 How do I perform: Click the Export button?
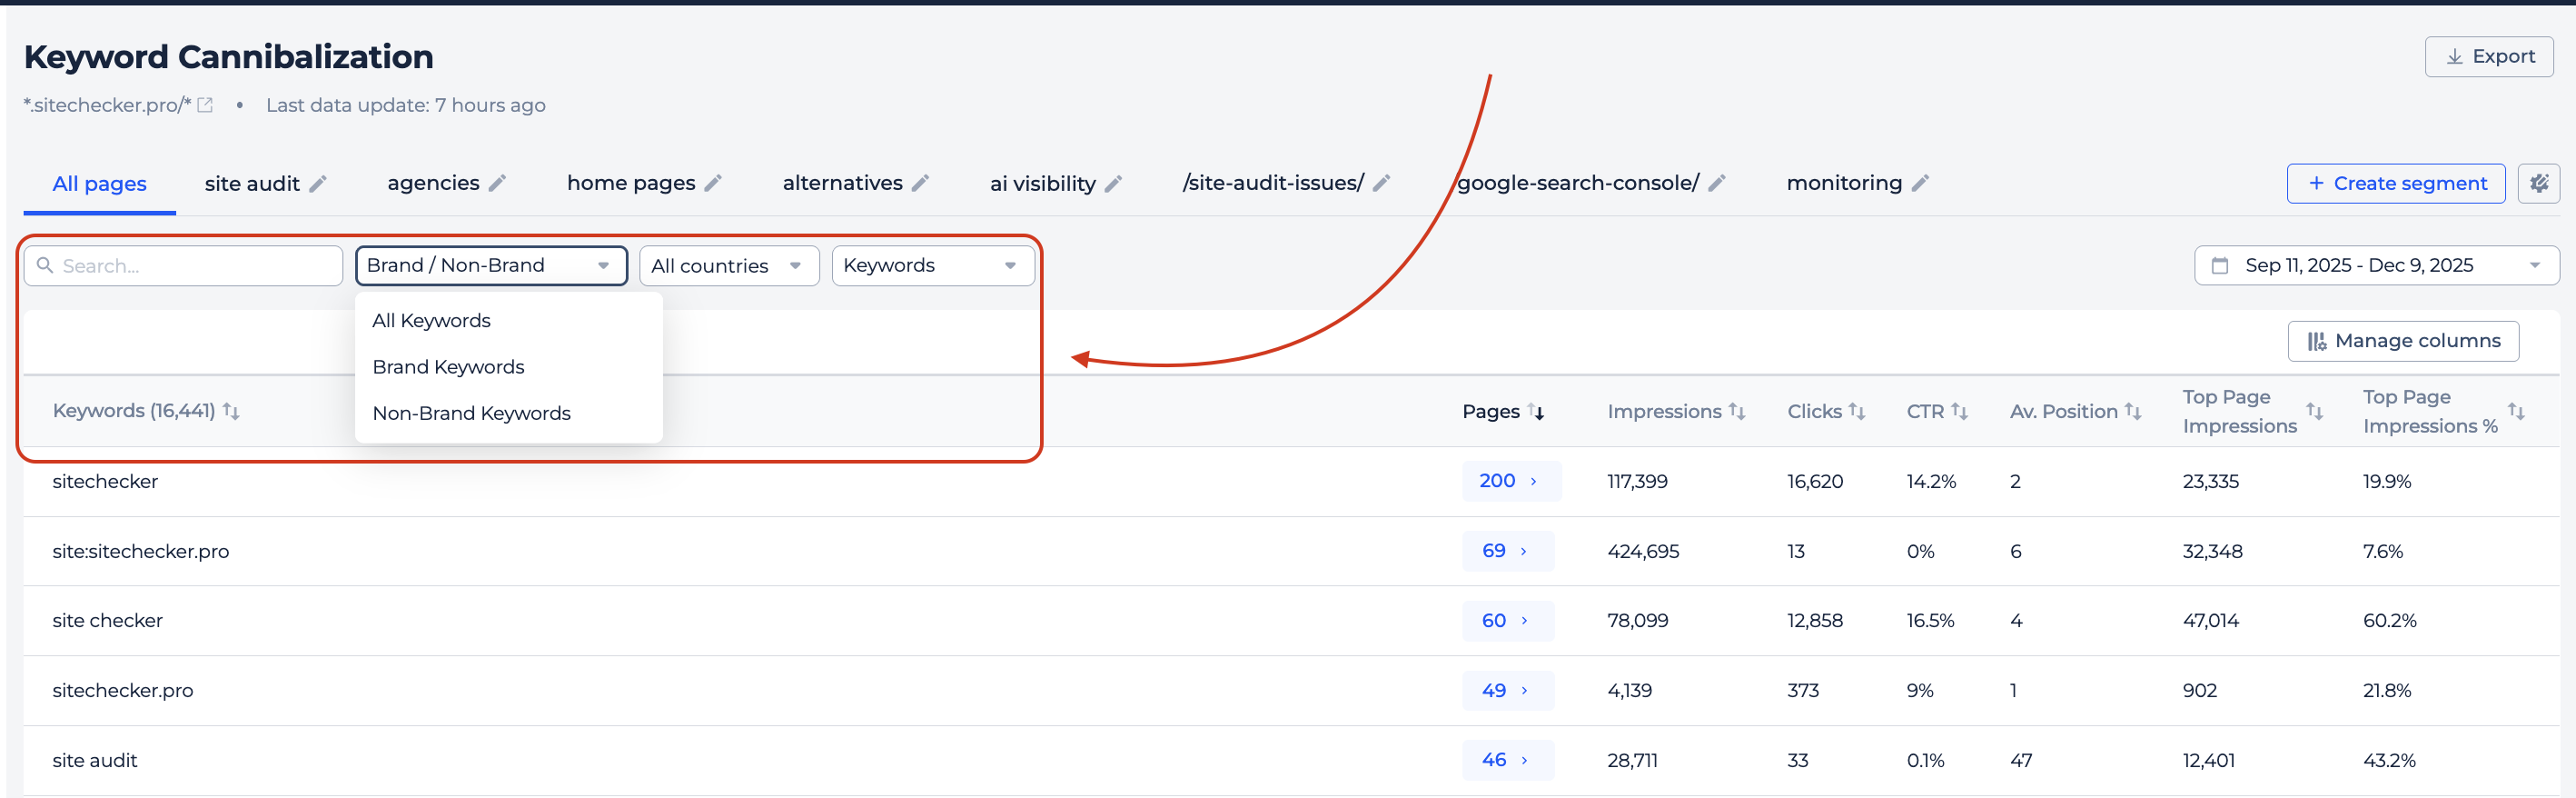[2489, 57]
